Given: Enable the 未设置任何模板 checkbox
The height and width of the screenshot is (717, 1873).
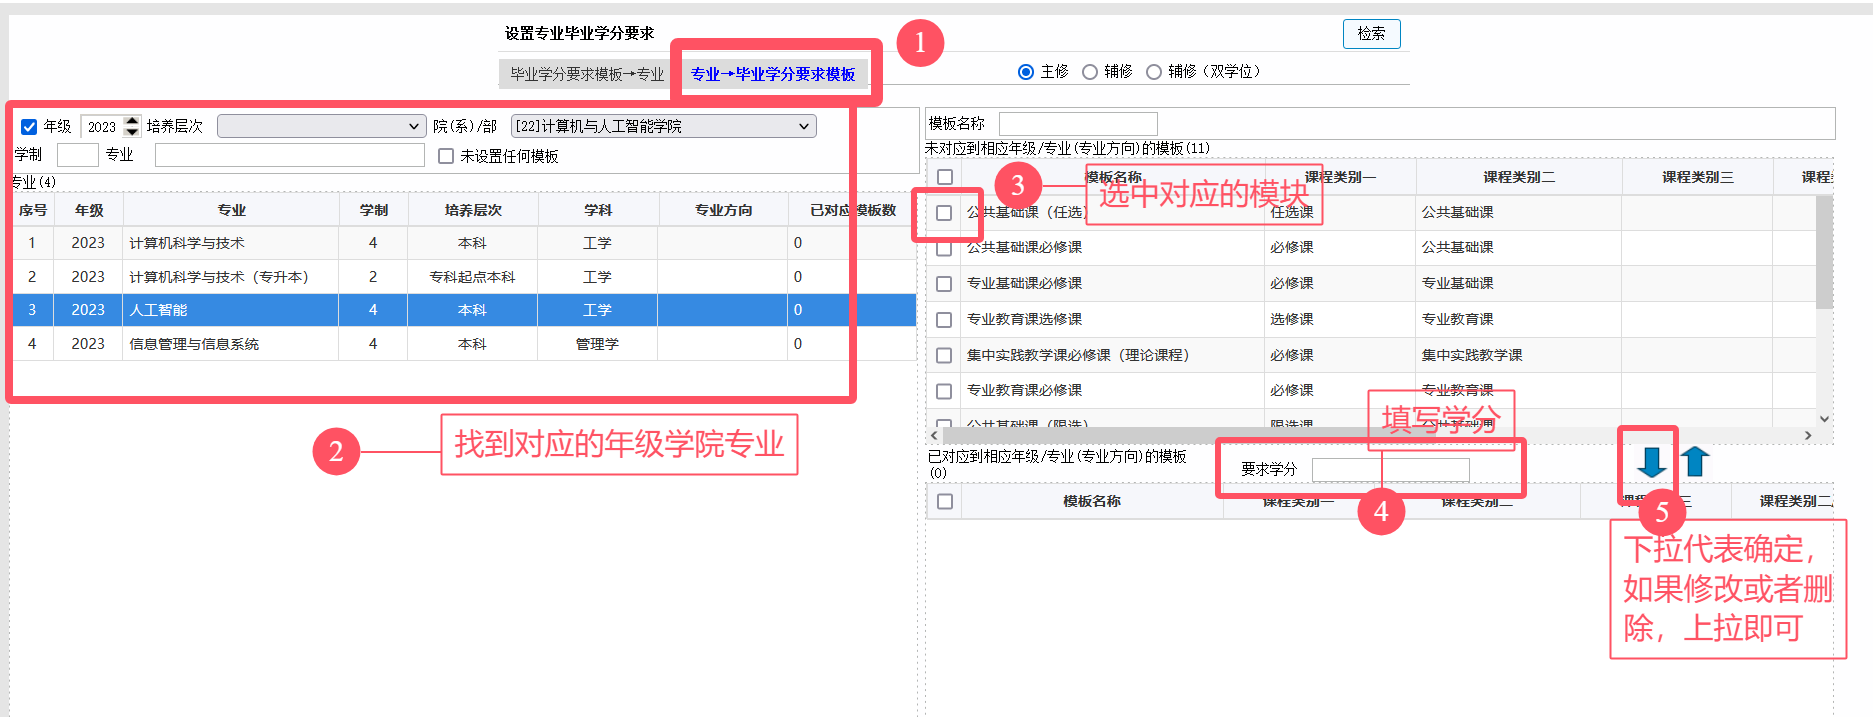Looking at the screenshot, I should coord(446,156).
